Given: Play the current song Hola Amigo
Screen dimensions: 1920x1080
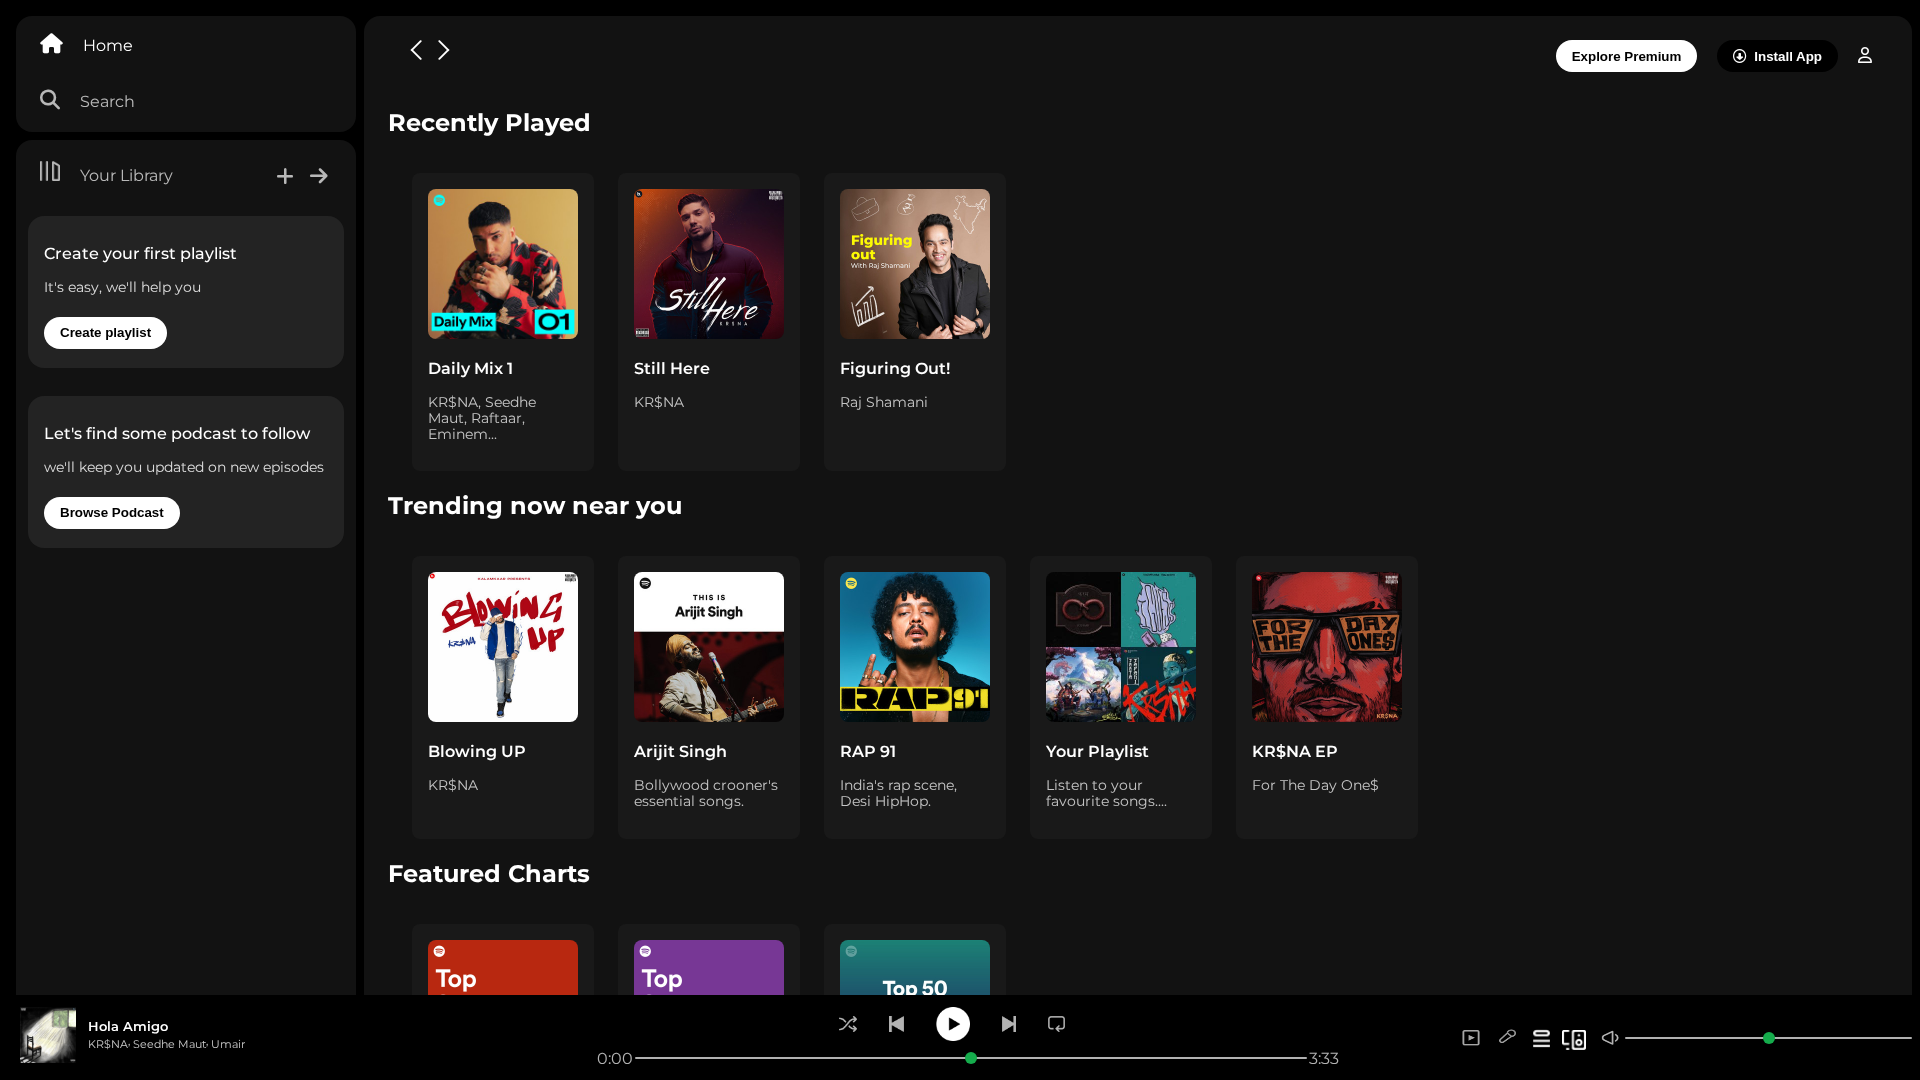Looking at the screenshot, I should [953, 1024].
